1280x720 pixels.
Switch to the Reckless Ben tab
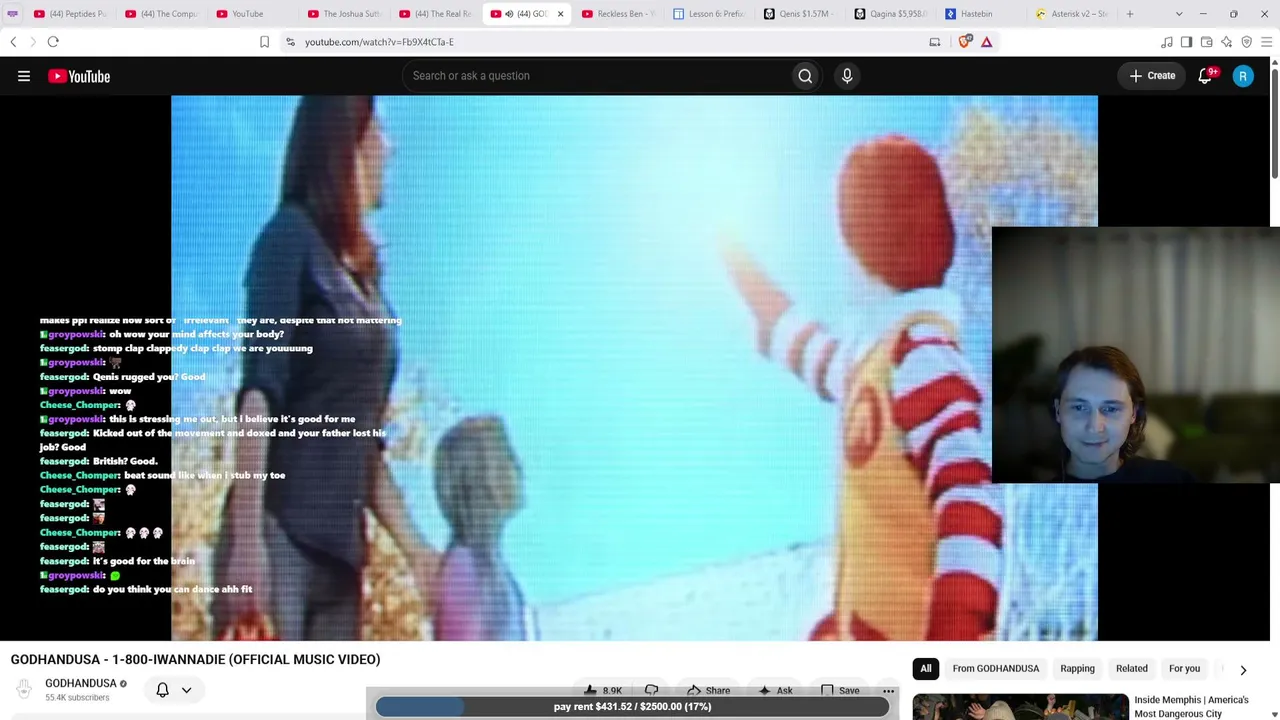point(619,14)
